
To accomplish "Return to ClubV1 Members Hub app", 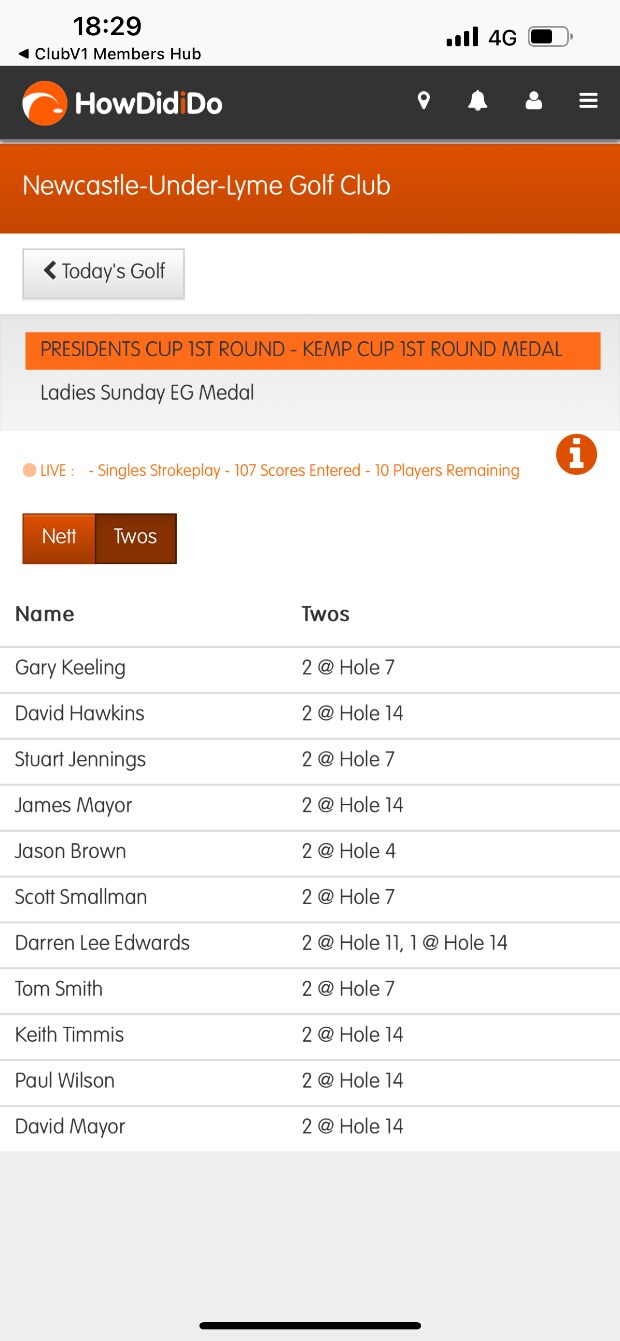I will tap(110, 54).
